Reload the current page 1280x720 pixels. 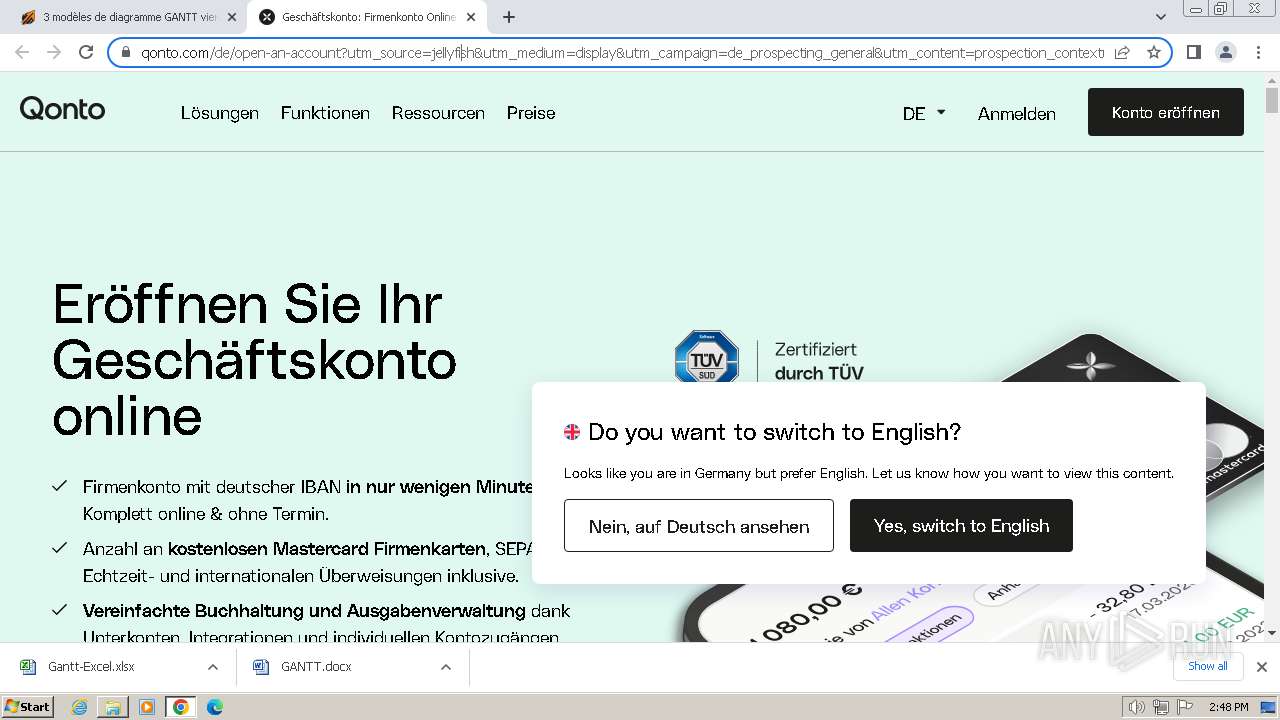pyautogui.click(x=86, y=52)
